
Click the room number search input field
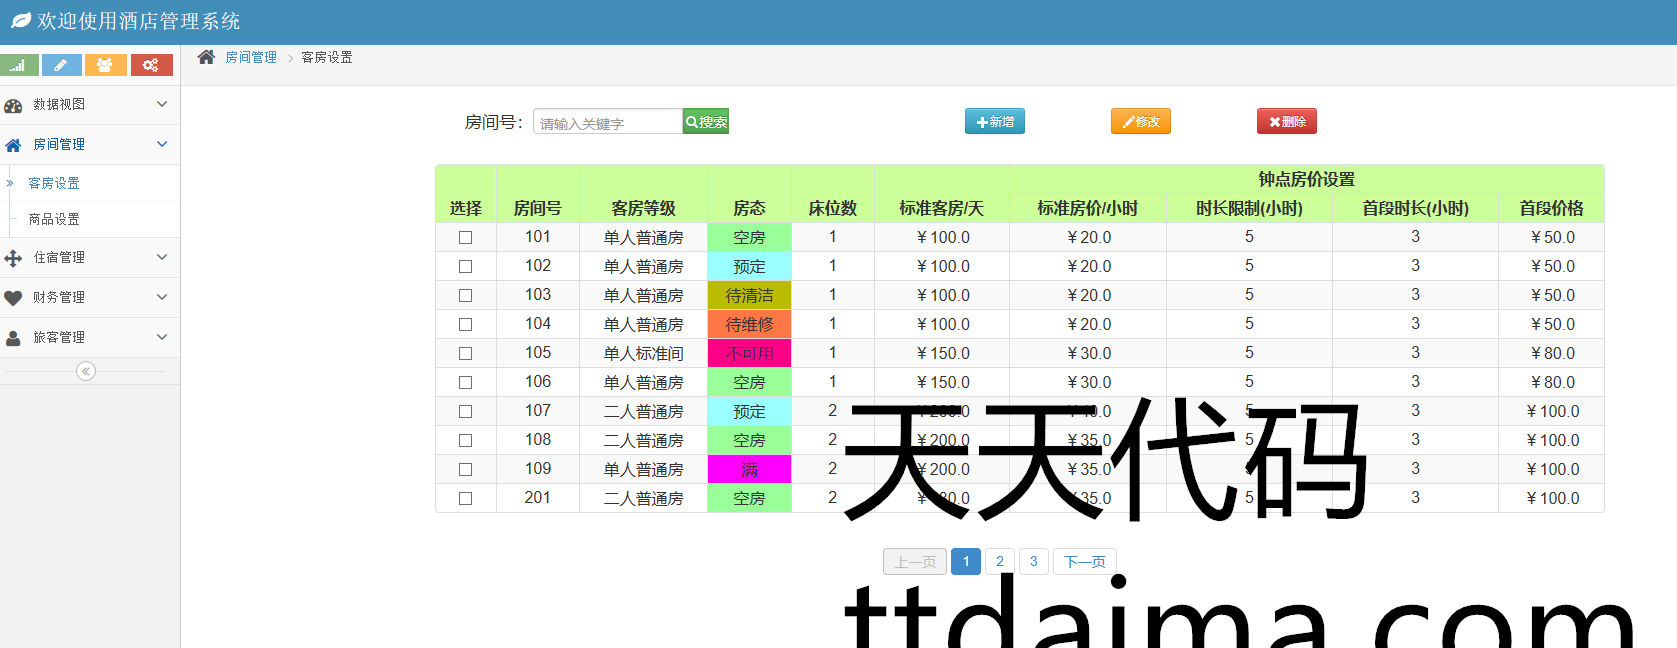coord(607,122)
